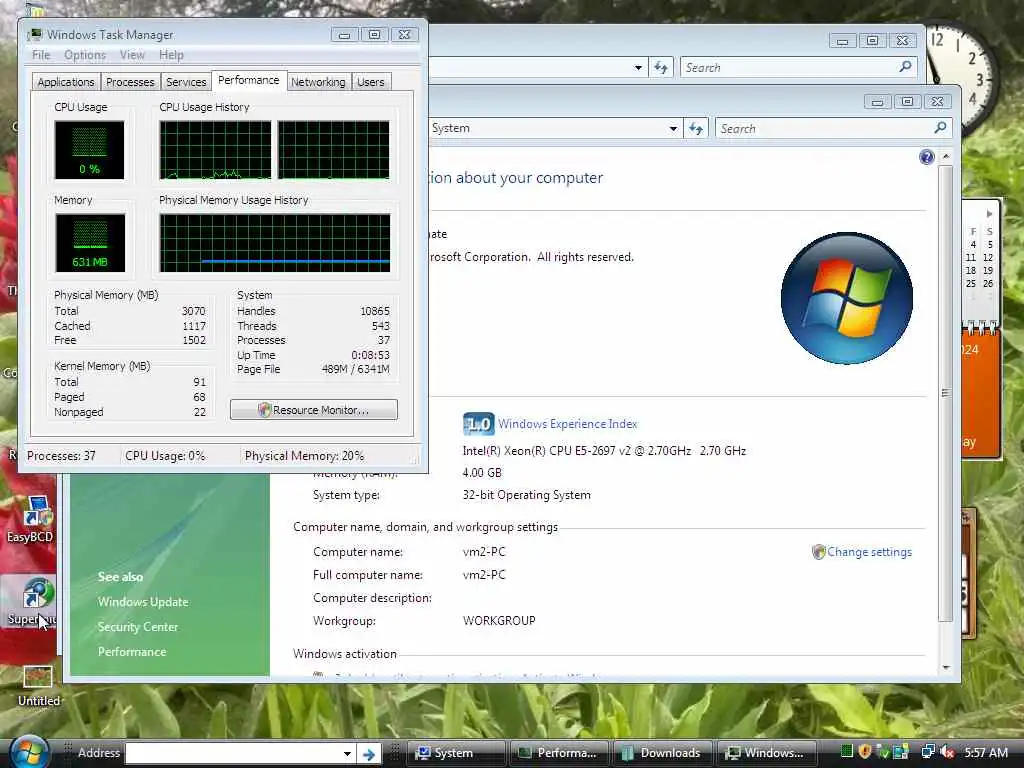
Task: Click the muted volume tray icon
Action: point(948,752)
